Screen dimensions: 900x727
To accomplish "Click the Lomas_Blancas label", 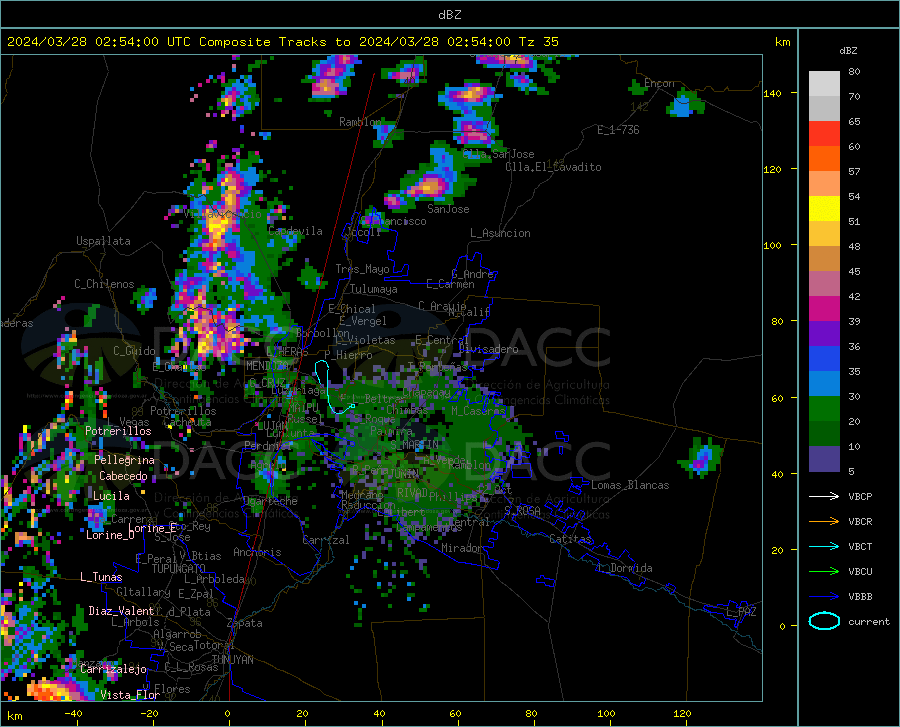I will click(630, 485).
